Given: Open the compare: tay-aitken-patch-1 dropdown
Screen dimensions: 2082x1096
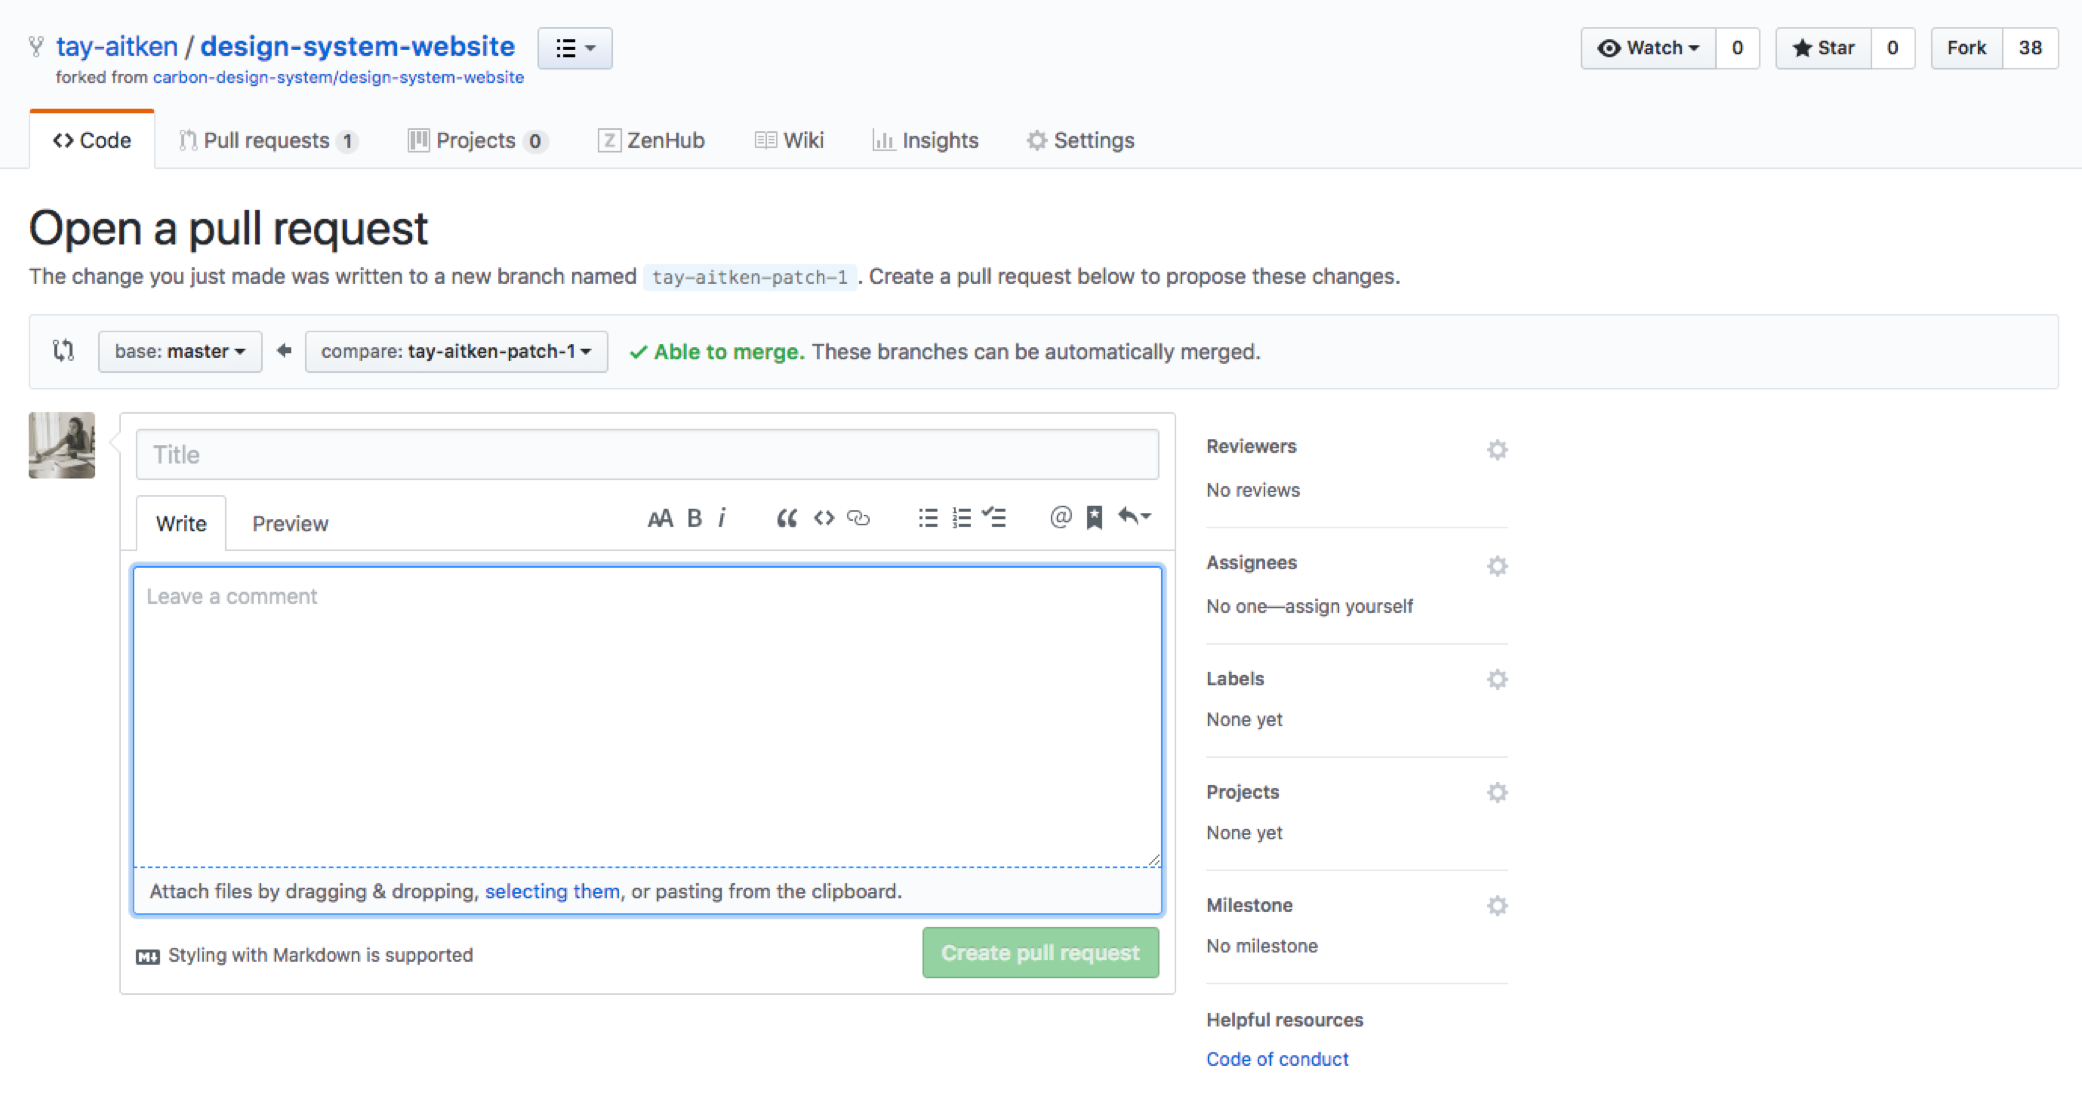Looking at the screenshot, I should pos(456,352).
